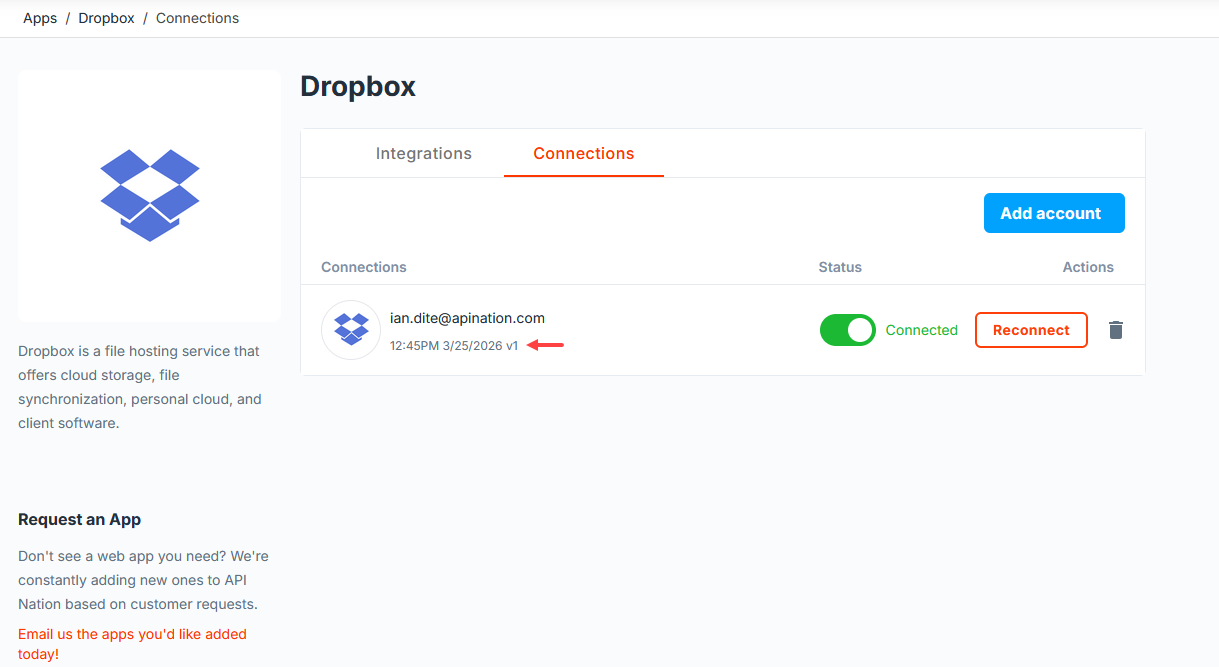Click the Dropbox avatar icon in connection row
Image resolution: width=1219 pixels, height=667 pixels.
(x=351, y=330)
